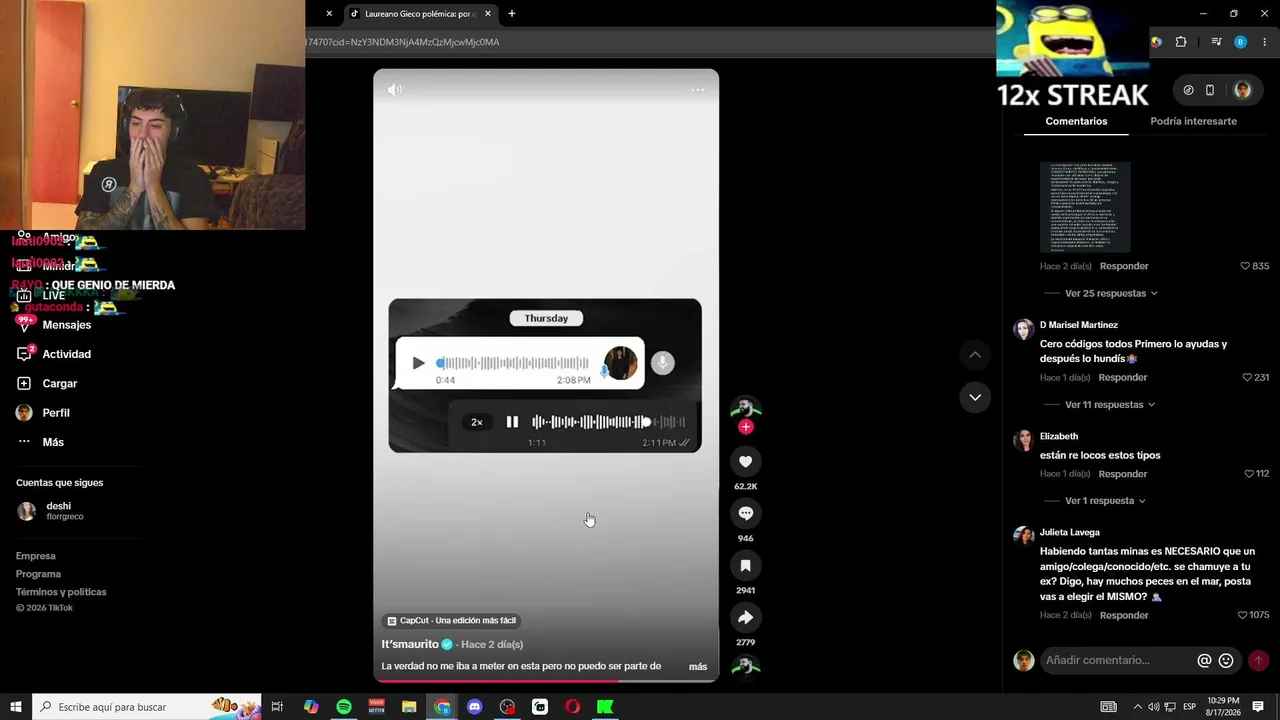Open the creator's avatar beside the video
1280x720 pixels.
pyautogui.click(x=745, y=408)
